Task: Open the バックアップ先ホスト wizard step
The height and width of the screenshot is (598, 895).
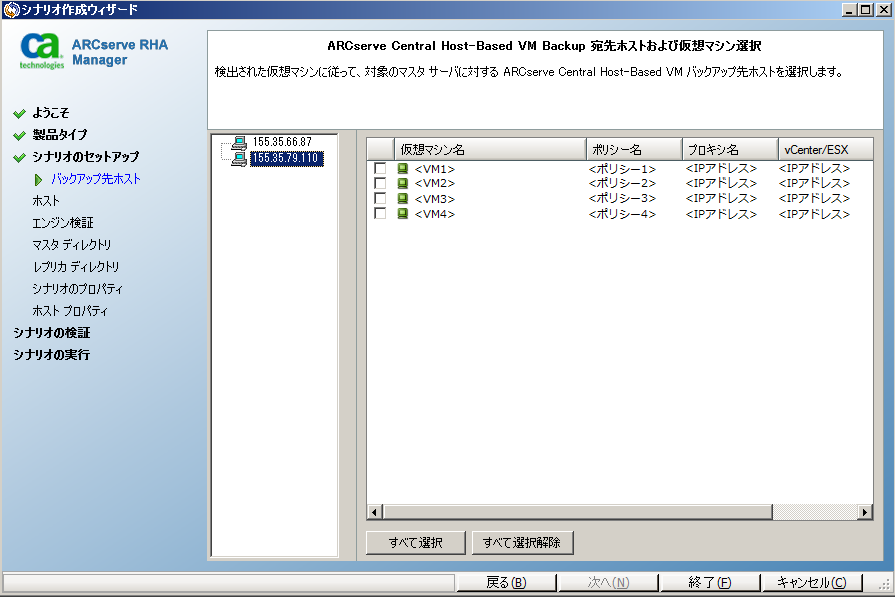Action: pos(96,179)
